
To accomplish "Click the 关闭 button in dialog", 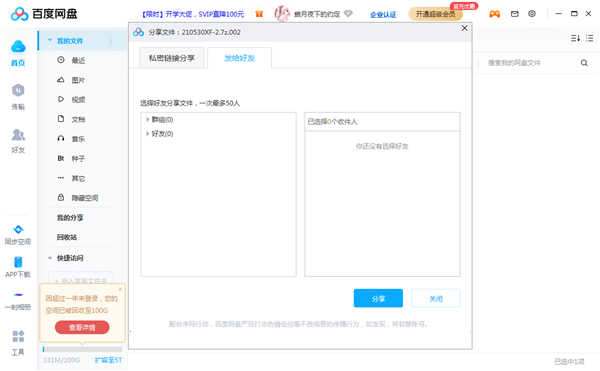I will [436, 298].
